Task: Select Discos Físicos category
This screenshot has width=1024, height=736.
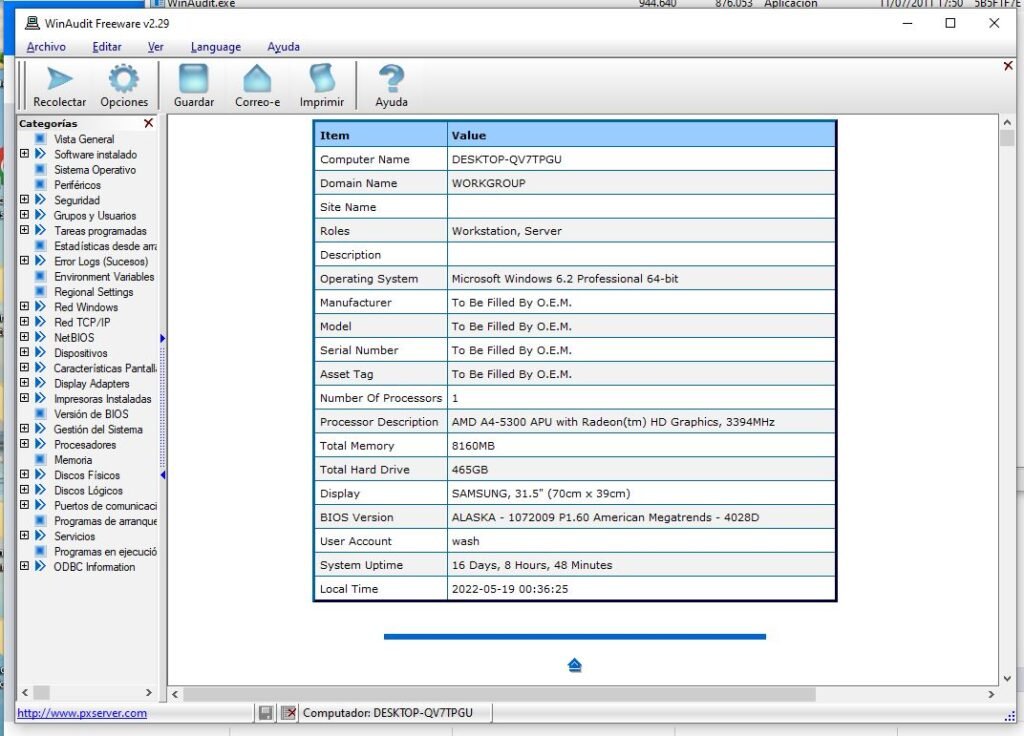Action: tap(87, 475)
